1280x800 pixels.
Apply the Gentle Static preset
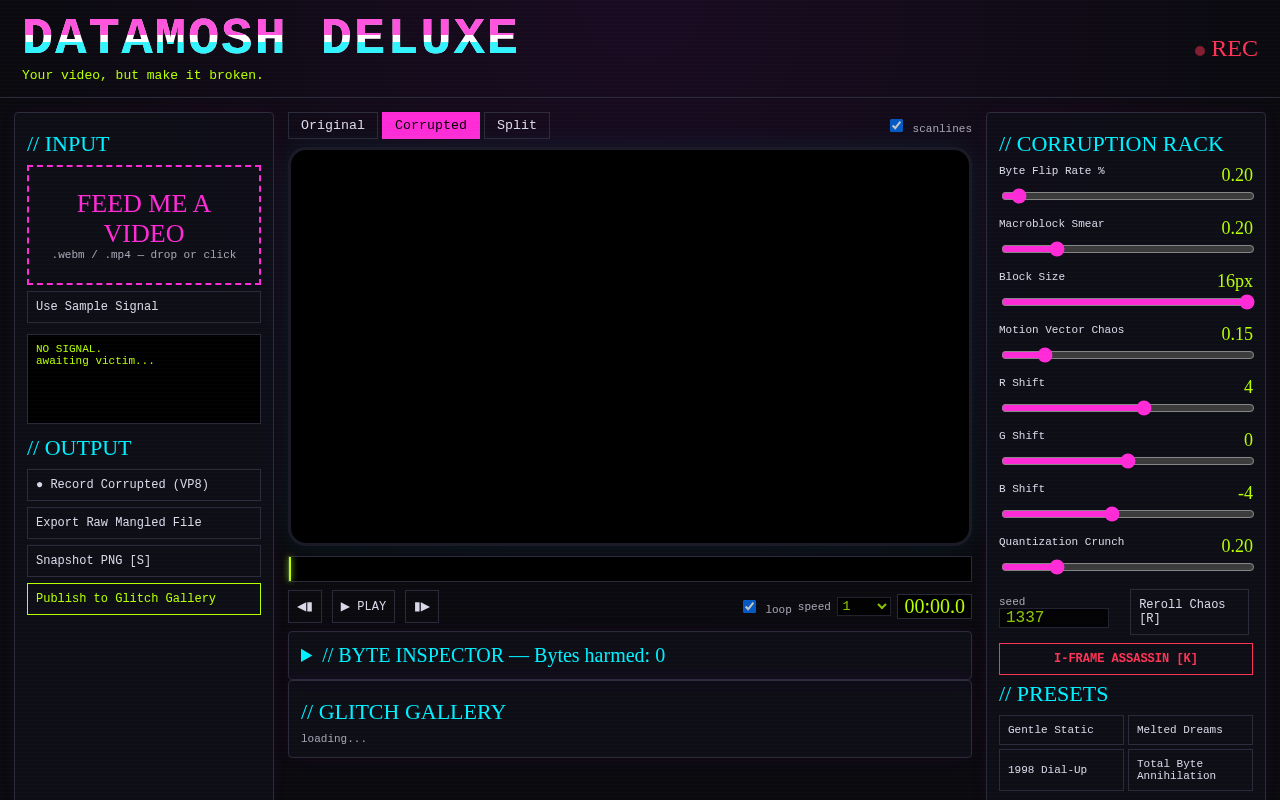click(1061, 730)
